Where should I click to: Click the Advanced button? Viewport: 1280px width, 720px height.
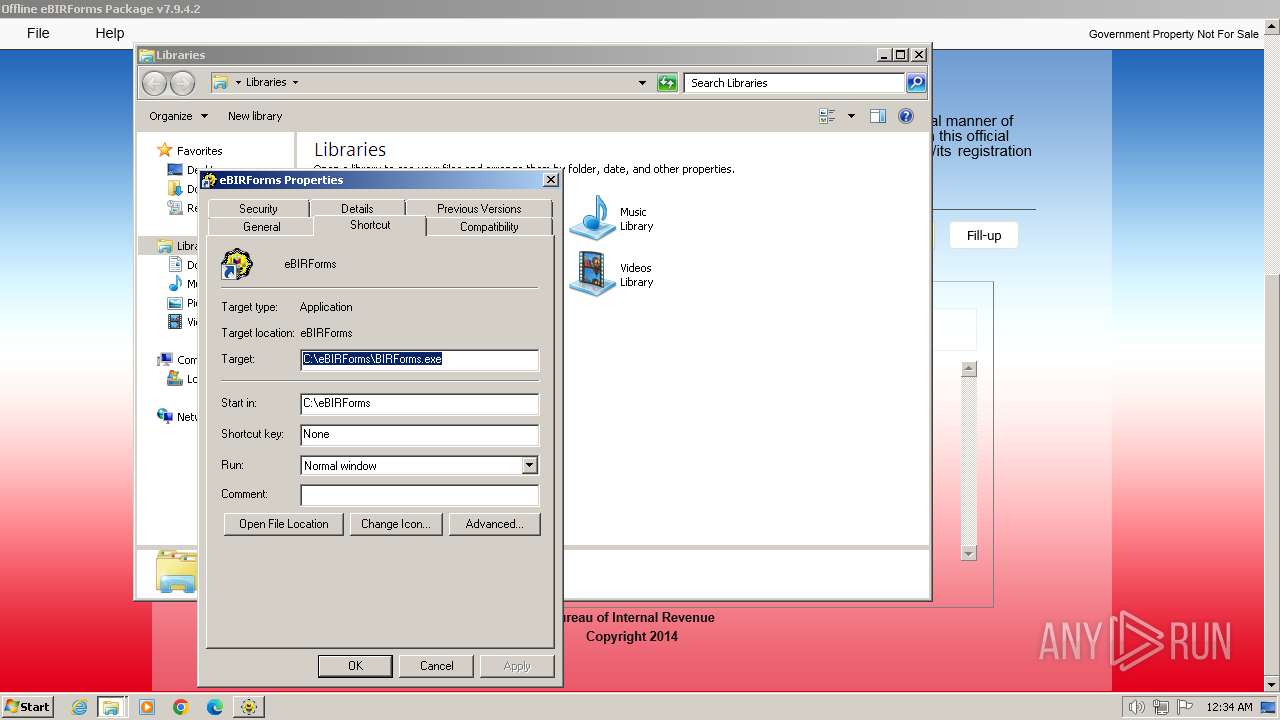coord(494,524)
